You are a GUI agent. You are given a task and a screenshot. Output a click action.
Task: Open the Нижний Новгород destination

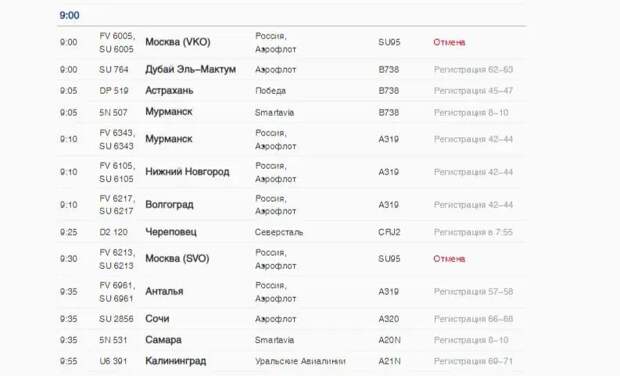pos(187,172)
